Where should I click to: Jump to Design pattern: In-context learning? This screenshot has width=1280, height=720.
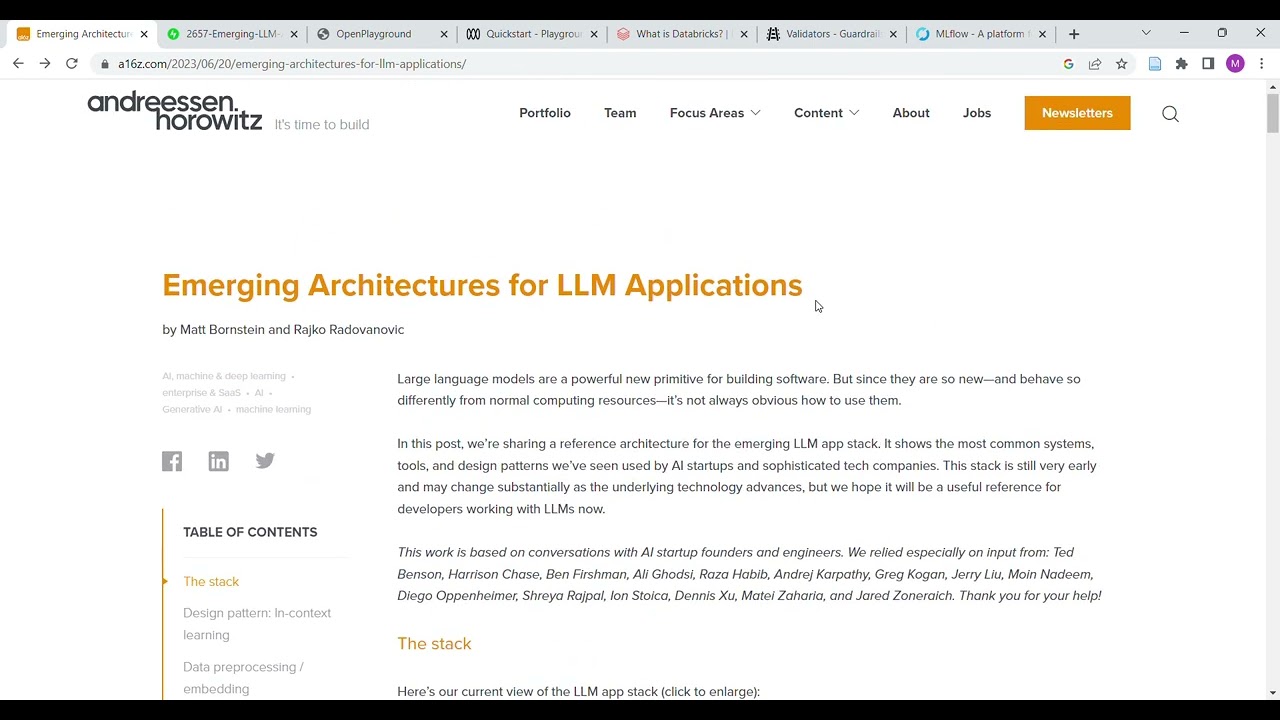point(257,624)
